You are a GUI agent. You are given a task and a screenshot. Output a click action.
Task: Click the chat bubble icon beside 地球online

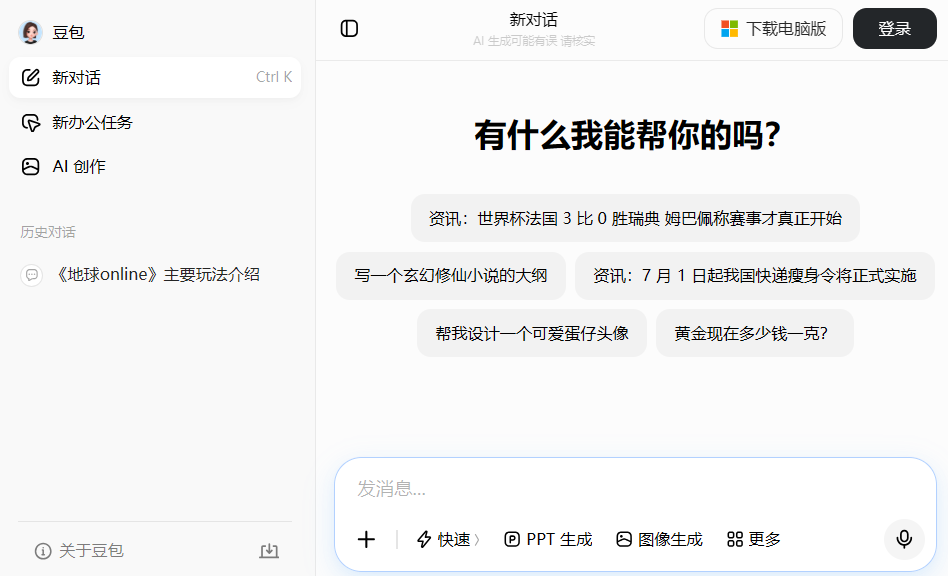click(31, 275)
